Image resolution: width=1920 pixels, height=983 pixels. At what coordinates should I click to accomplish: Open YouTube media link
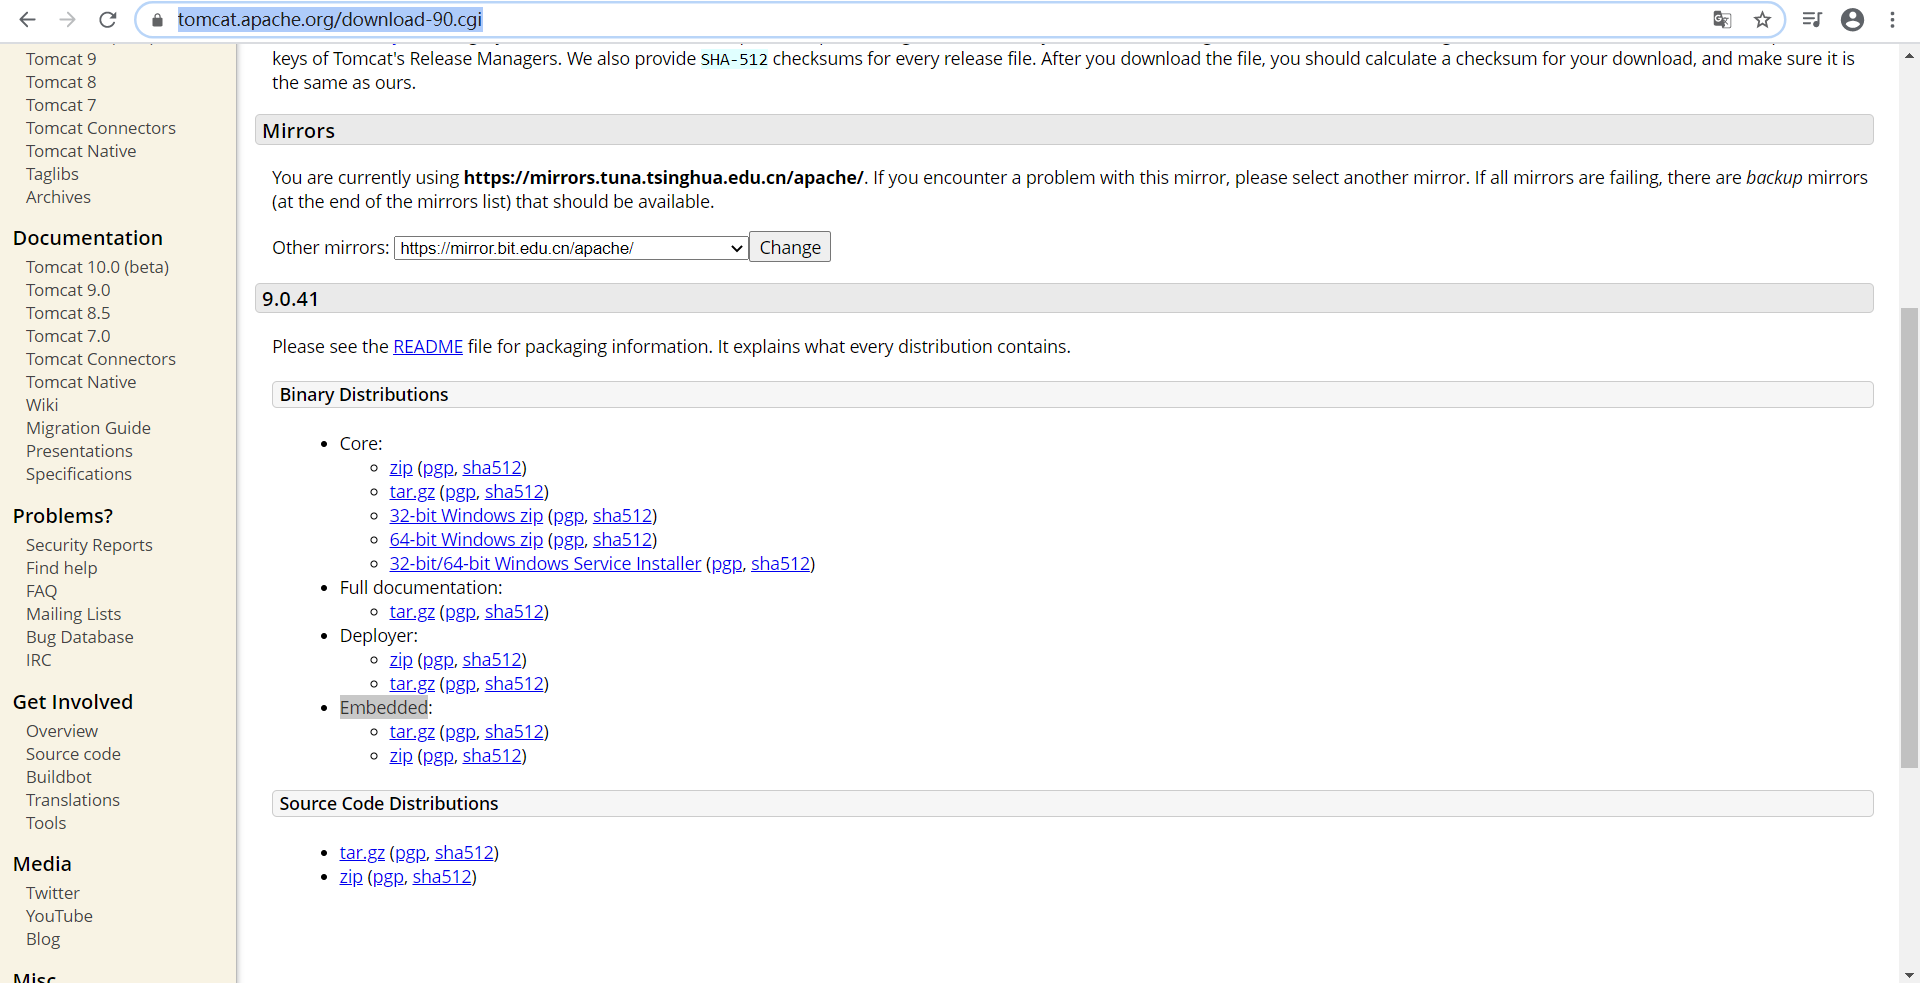coord(59,916)
